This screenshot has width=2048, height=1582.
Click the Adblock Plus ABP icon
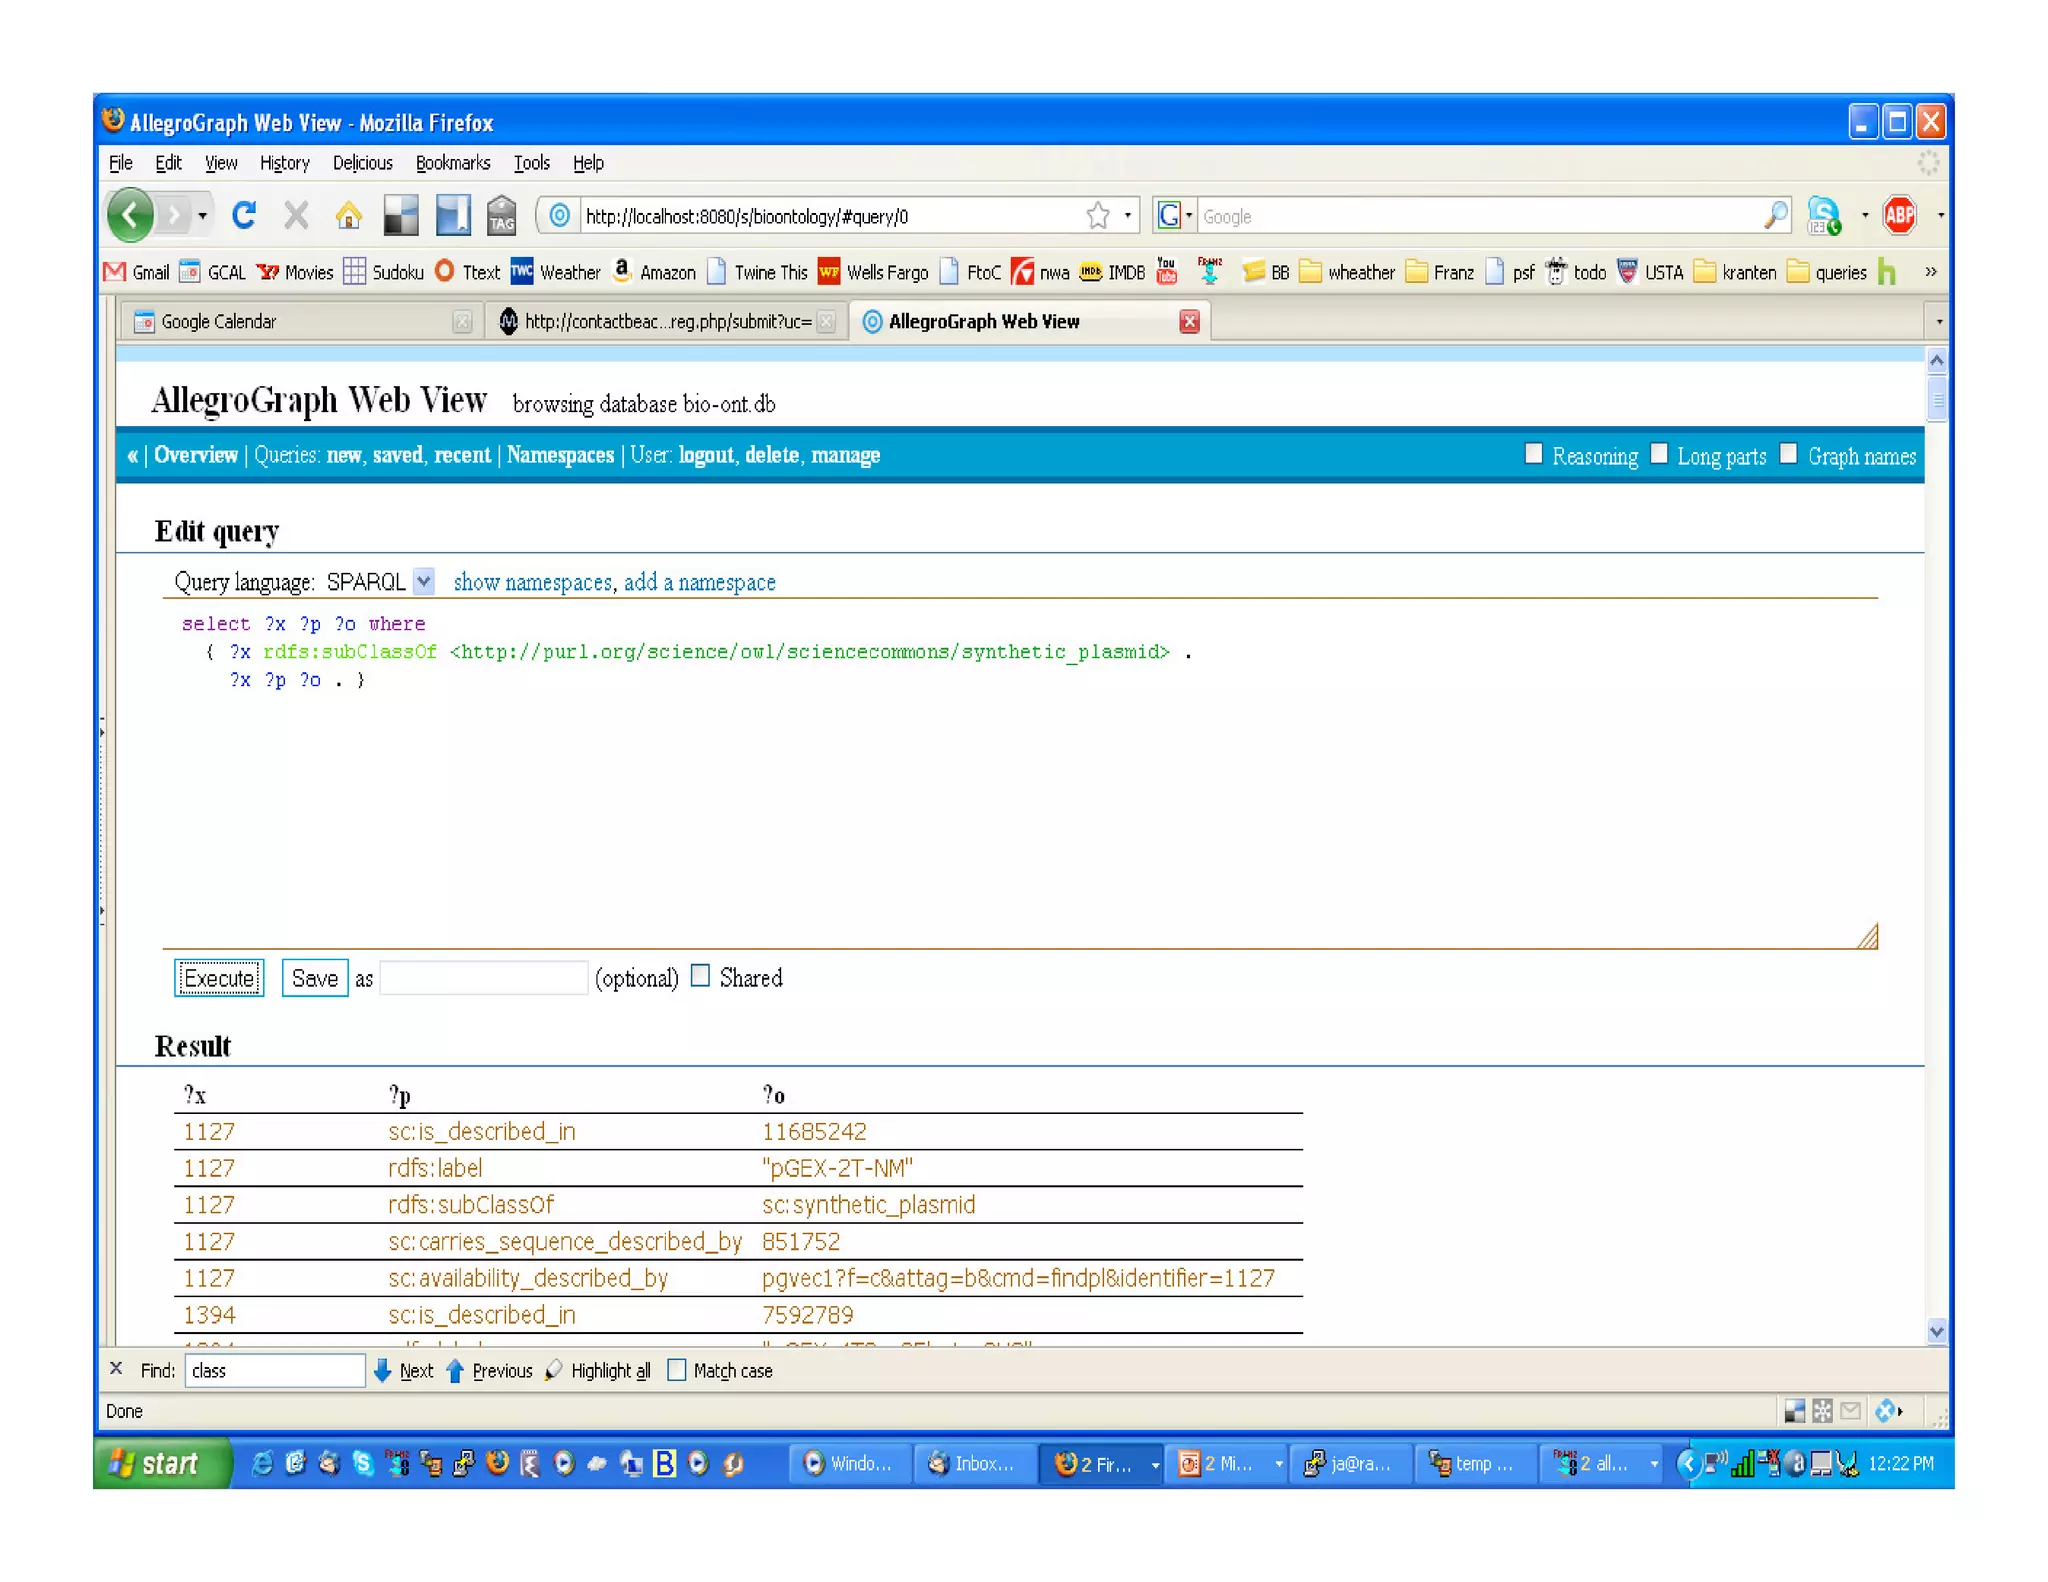[1898, 215]
